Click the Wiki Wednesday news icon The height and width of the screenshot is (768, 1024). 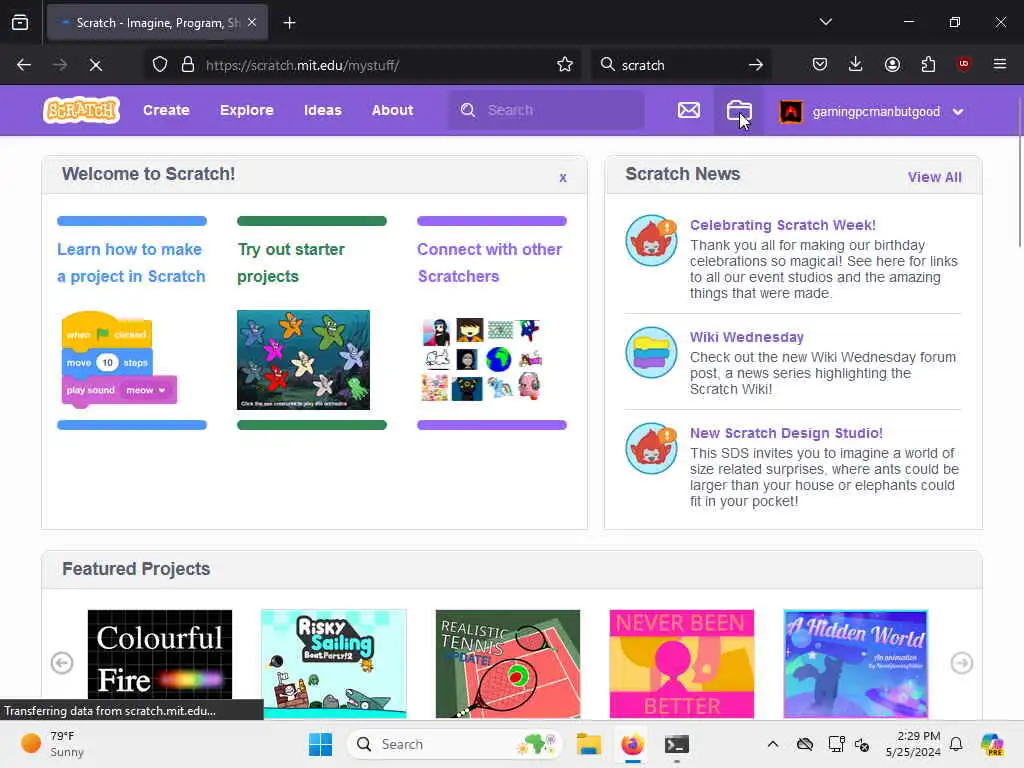point(651,353)
